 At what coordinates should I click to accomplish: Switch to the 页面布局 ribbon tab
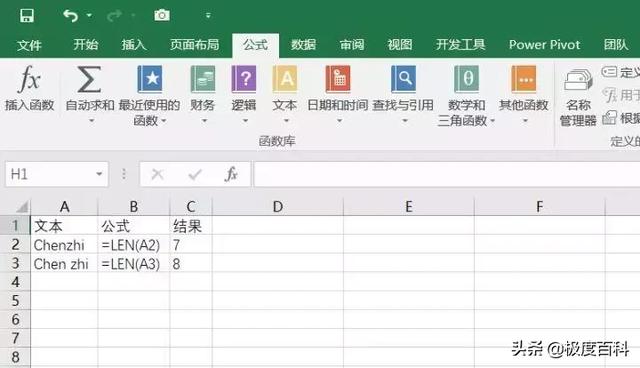(195, 44)
